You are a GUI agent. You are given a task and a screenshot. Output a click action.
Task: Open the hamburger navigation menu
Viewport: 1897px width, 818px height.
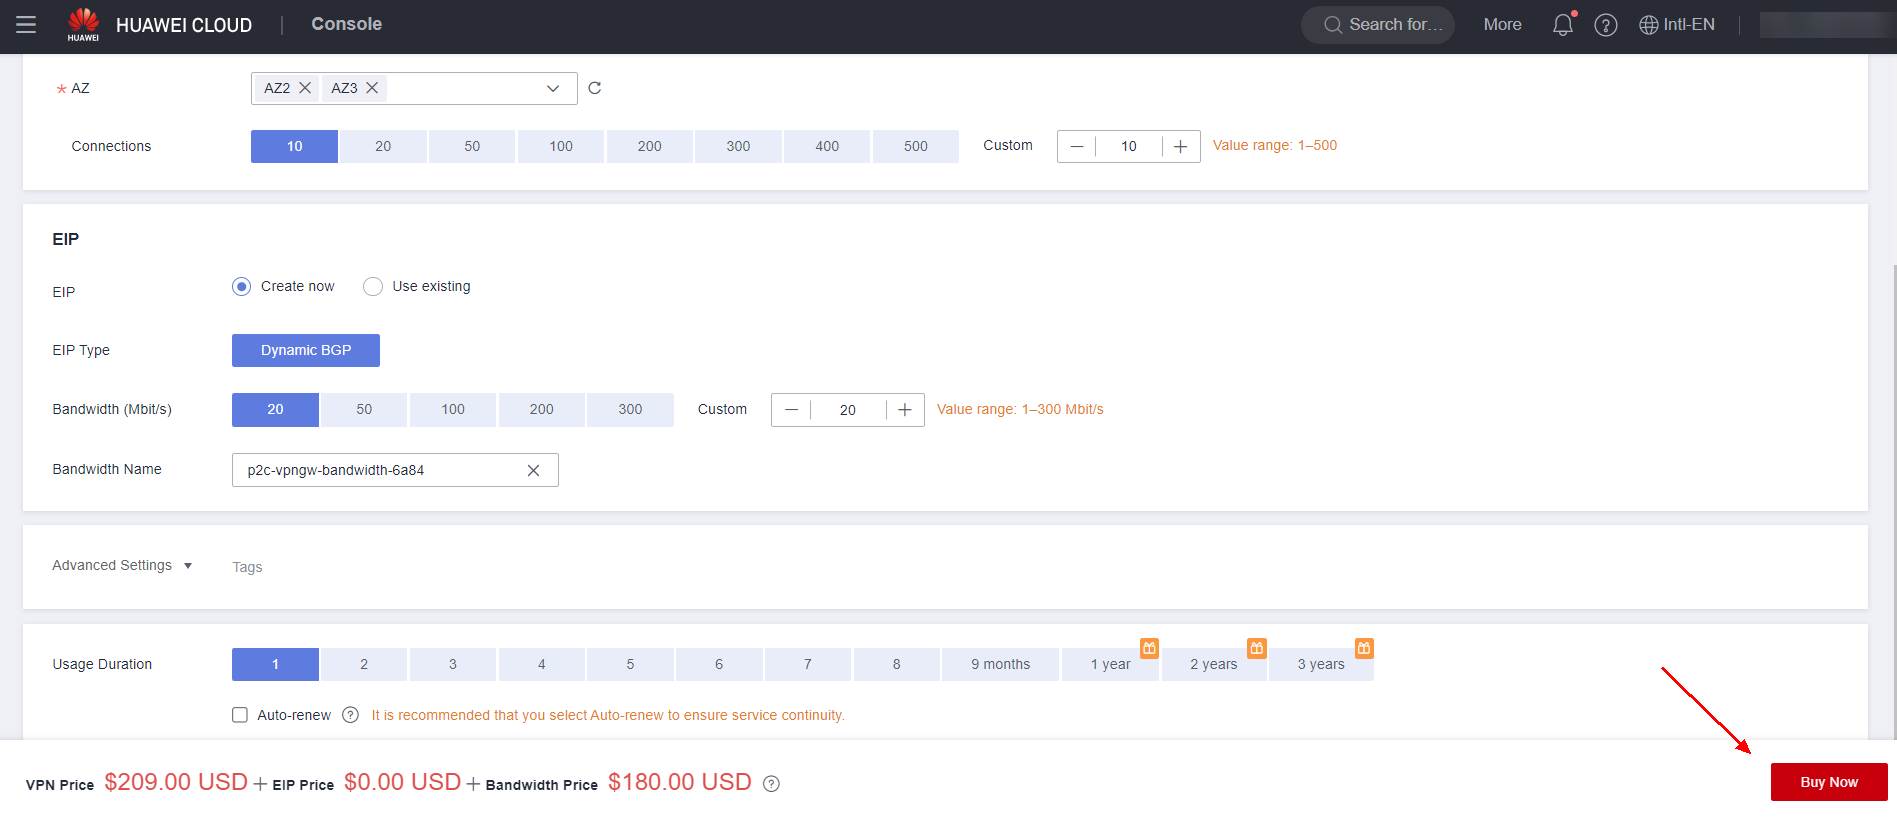tap(26, 25)
